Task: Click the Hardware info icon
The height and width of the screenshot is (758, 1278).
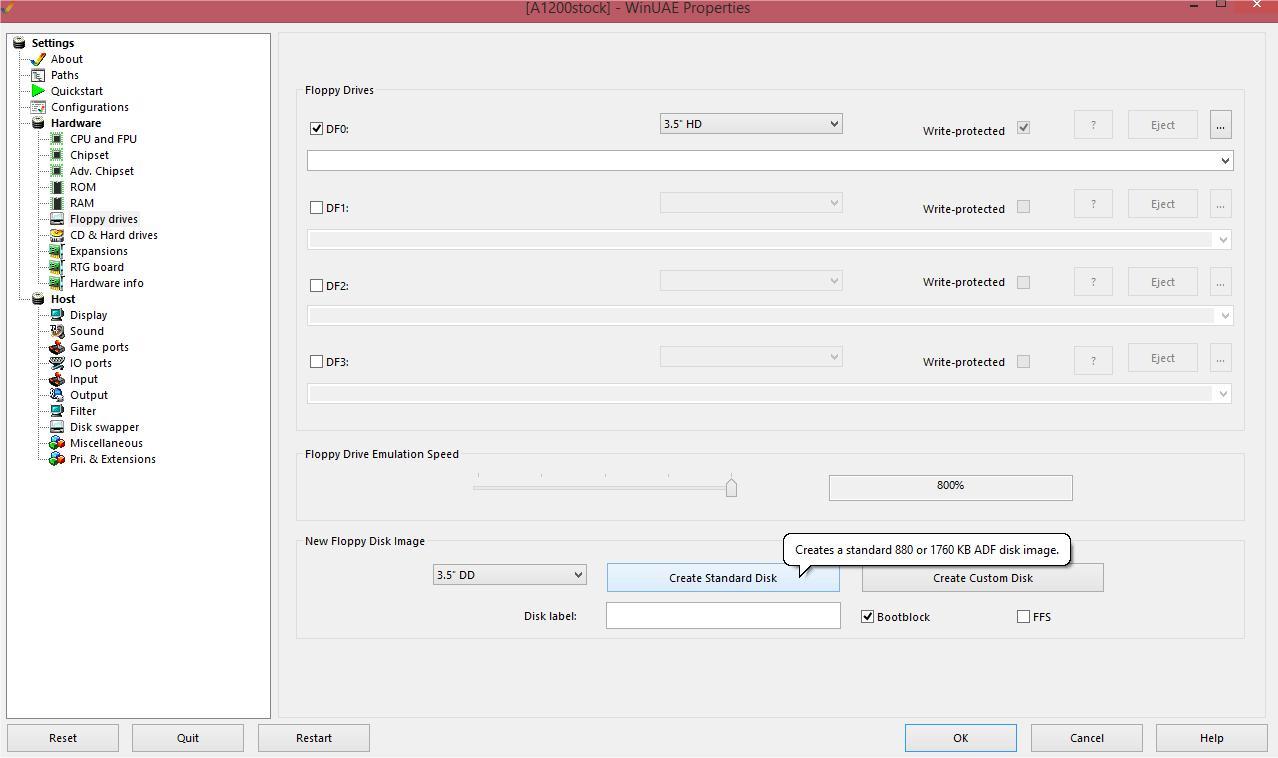Action: pos(57,283)
